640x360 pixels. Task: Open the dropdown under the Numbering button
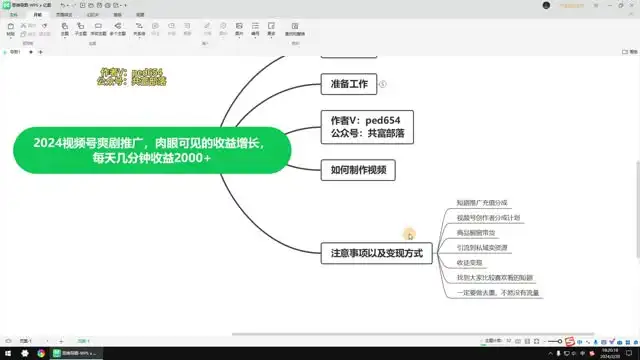click(255, 38)
